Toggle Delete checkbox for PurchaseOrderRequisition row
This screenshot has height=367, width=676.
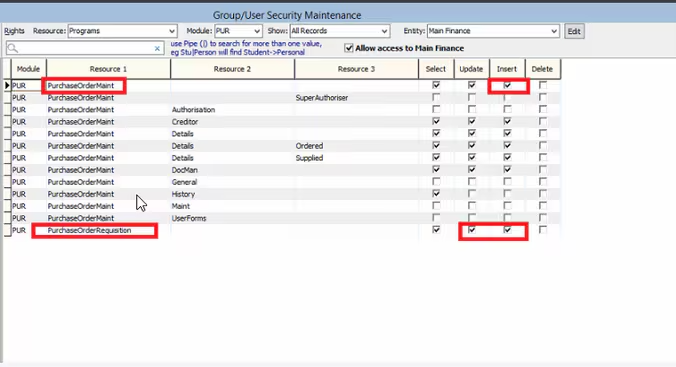542,230
